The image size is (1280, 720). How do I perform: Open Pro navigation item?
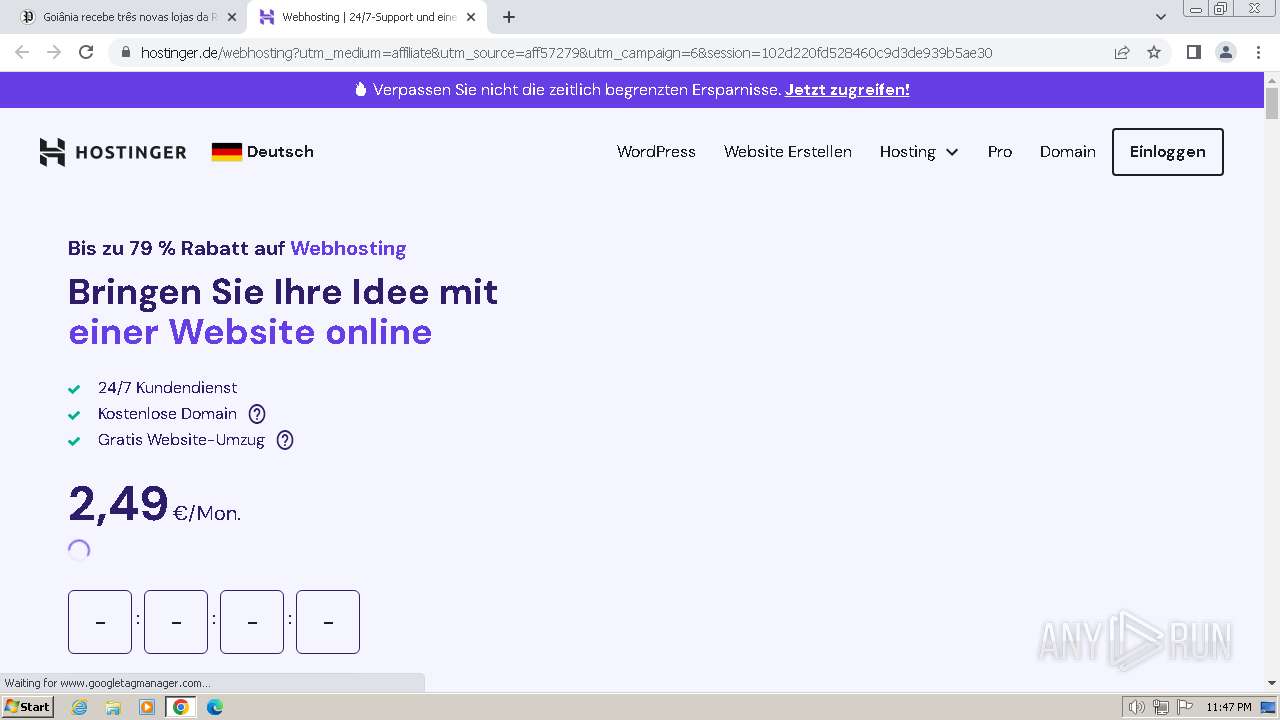click(x=1000, y=152)
